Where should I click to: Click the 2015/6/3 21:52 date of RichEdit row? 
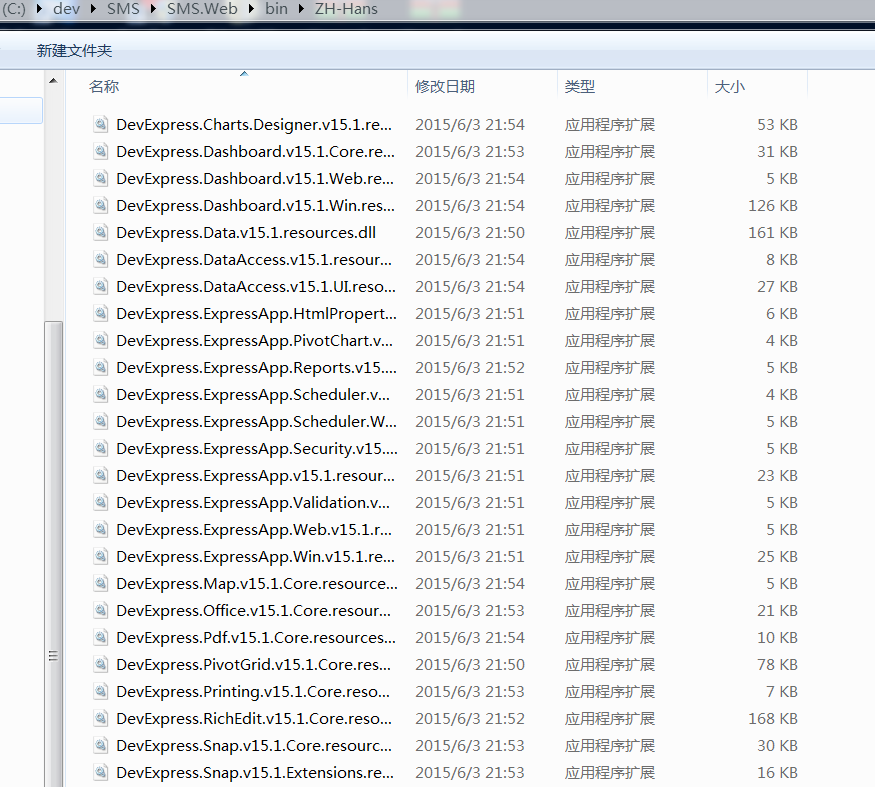click(x=470, y=718)
